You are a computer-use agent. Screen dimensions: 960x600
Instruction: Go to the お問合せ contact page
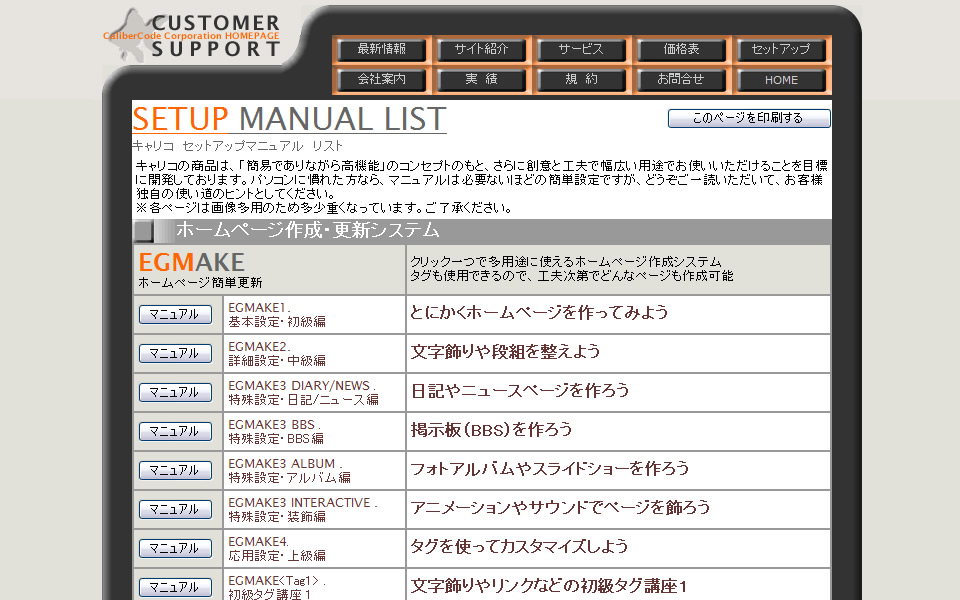pyautogui.click(x=681, y=80)
